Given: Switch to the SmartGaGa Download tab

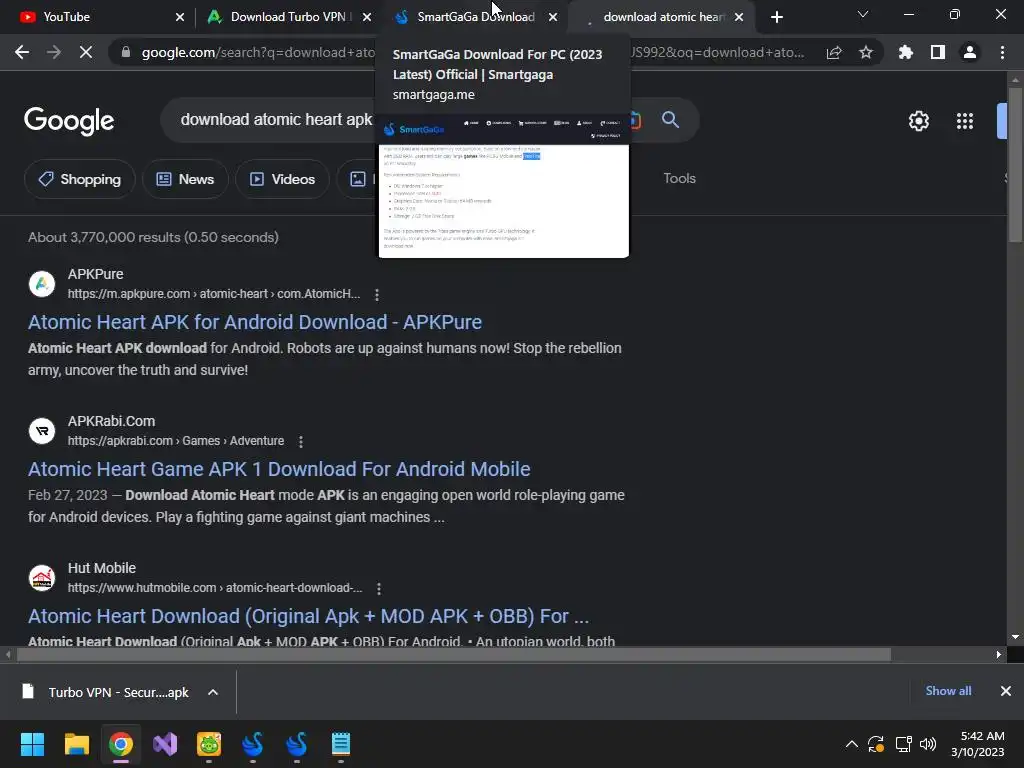Looking at the screenshot, I should pos(475,17).
